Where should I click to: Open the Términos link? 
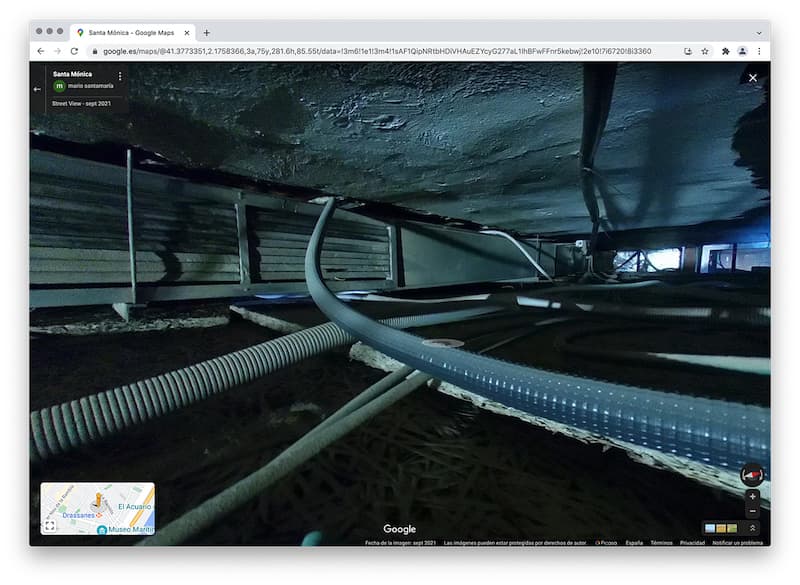[661, 543]
